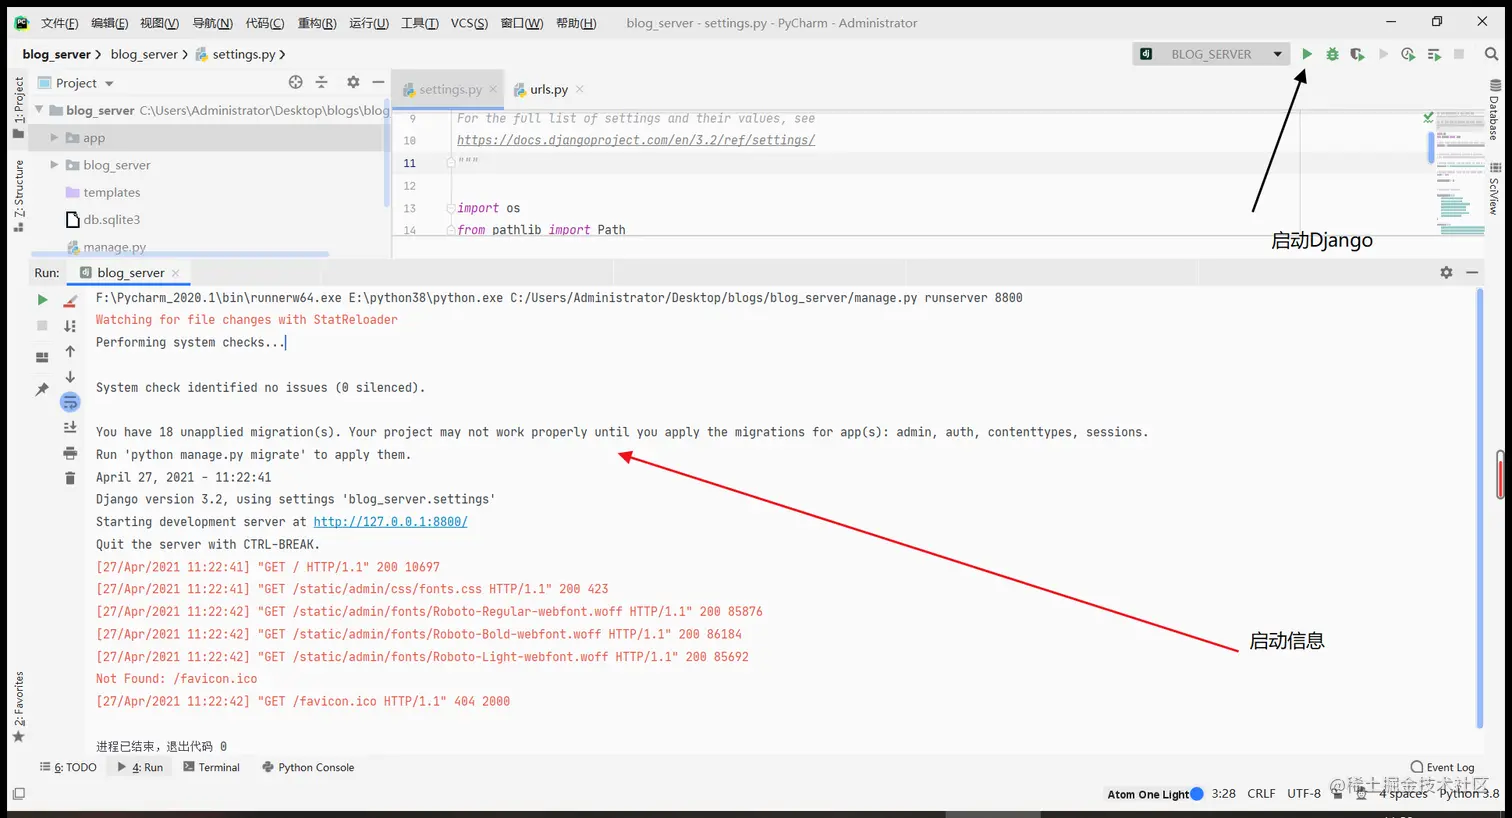Open the Terminal tool window

(211, 767)
